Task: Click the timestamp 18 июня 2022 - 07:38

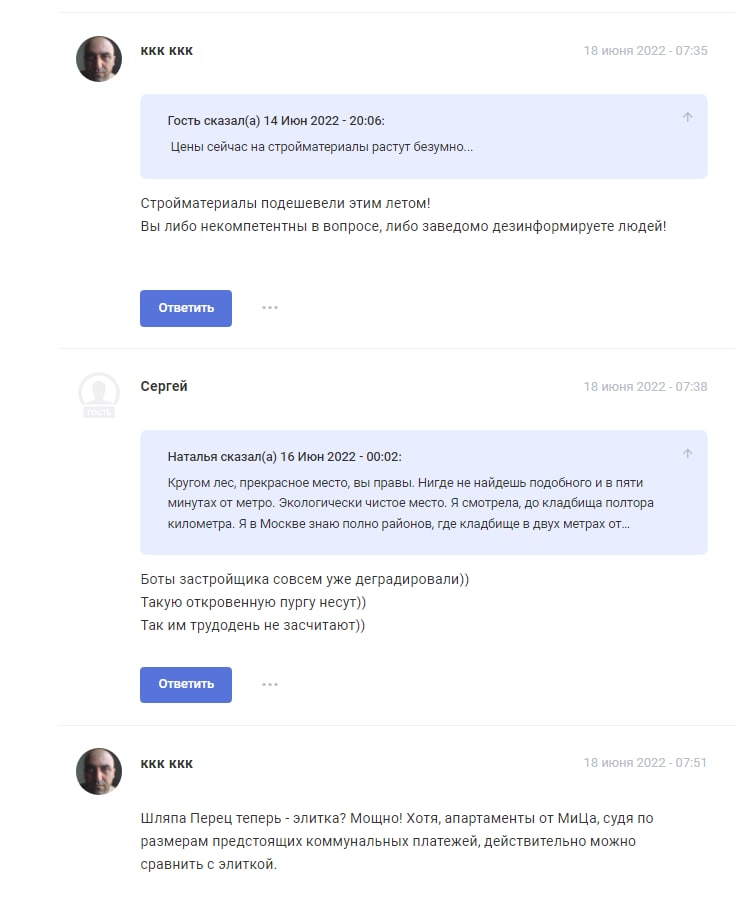Action: pyautogui.click(x=645, y=386)
